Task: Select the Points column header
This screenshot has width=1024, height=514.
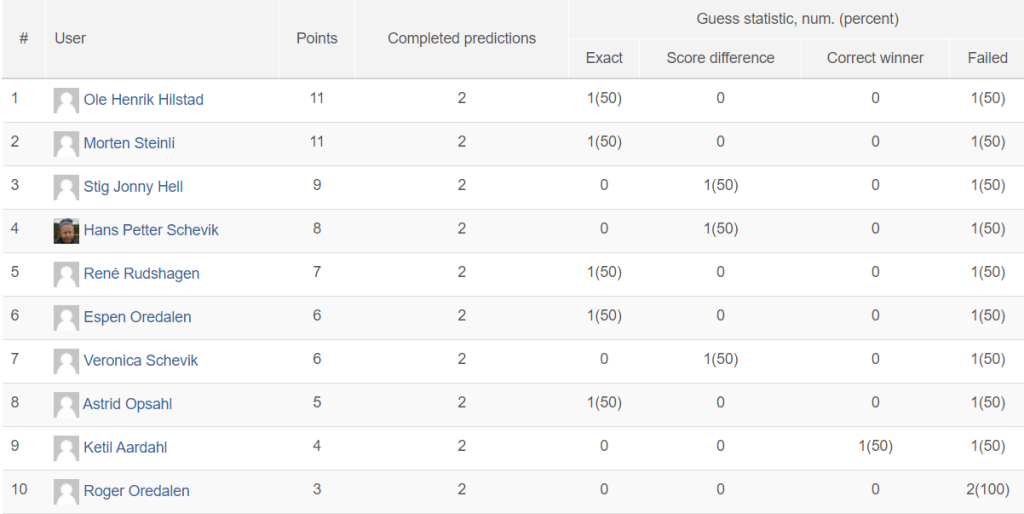Action: pos(317,39)
